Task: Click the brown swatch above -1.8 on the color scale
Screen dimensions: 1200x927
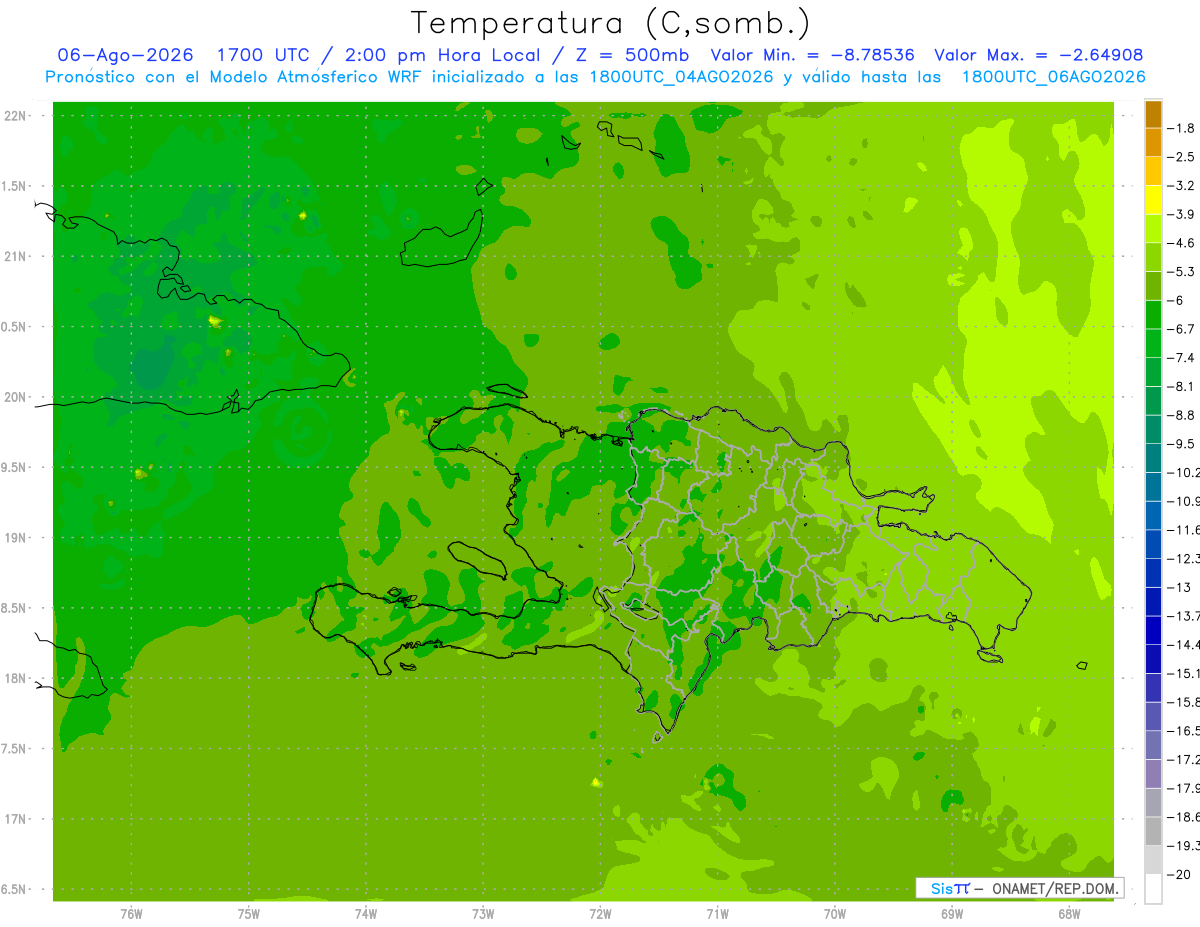Action: coord(1153,114)
